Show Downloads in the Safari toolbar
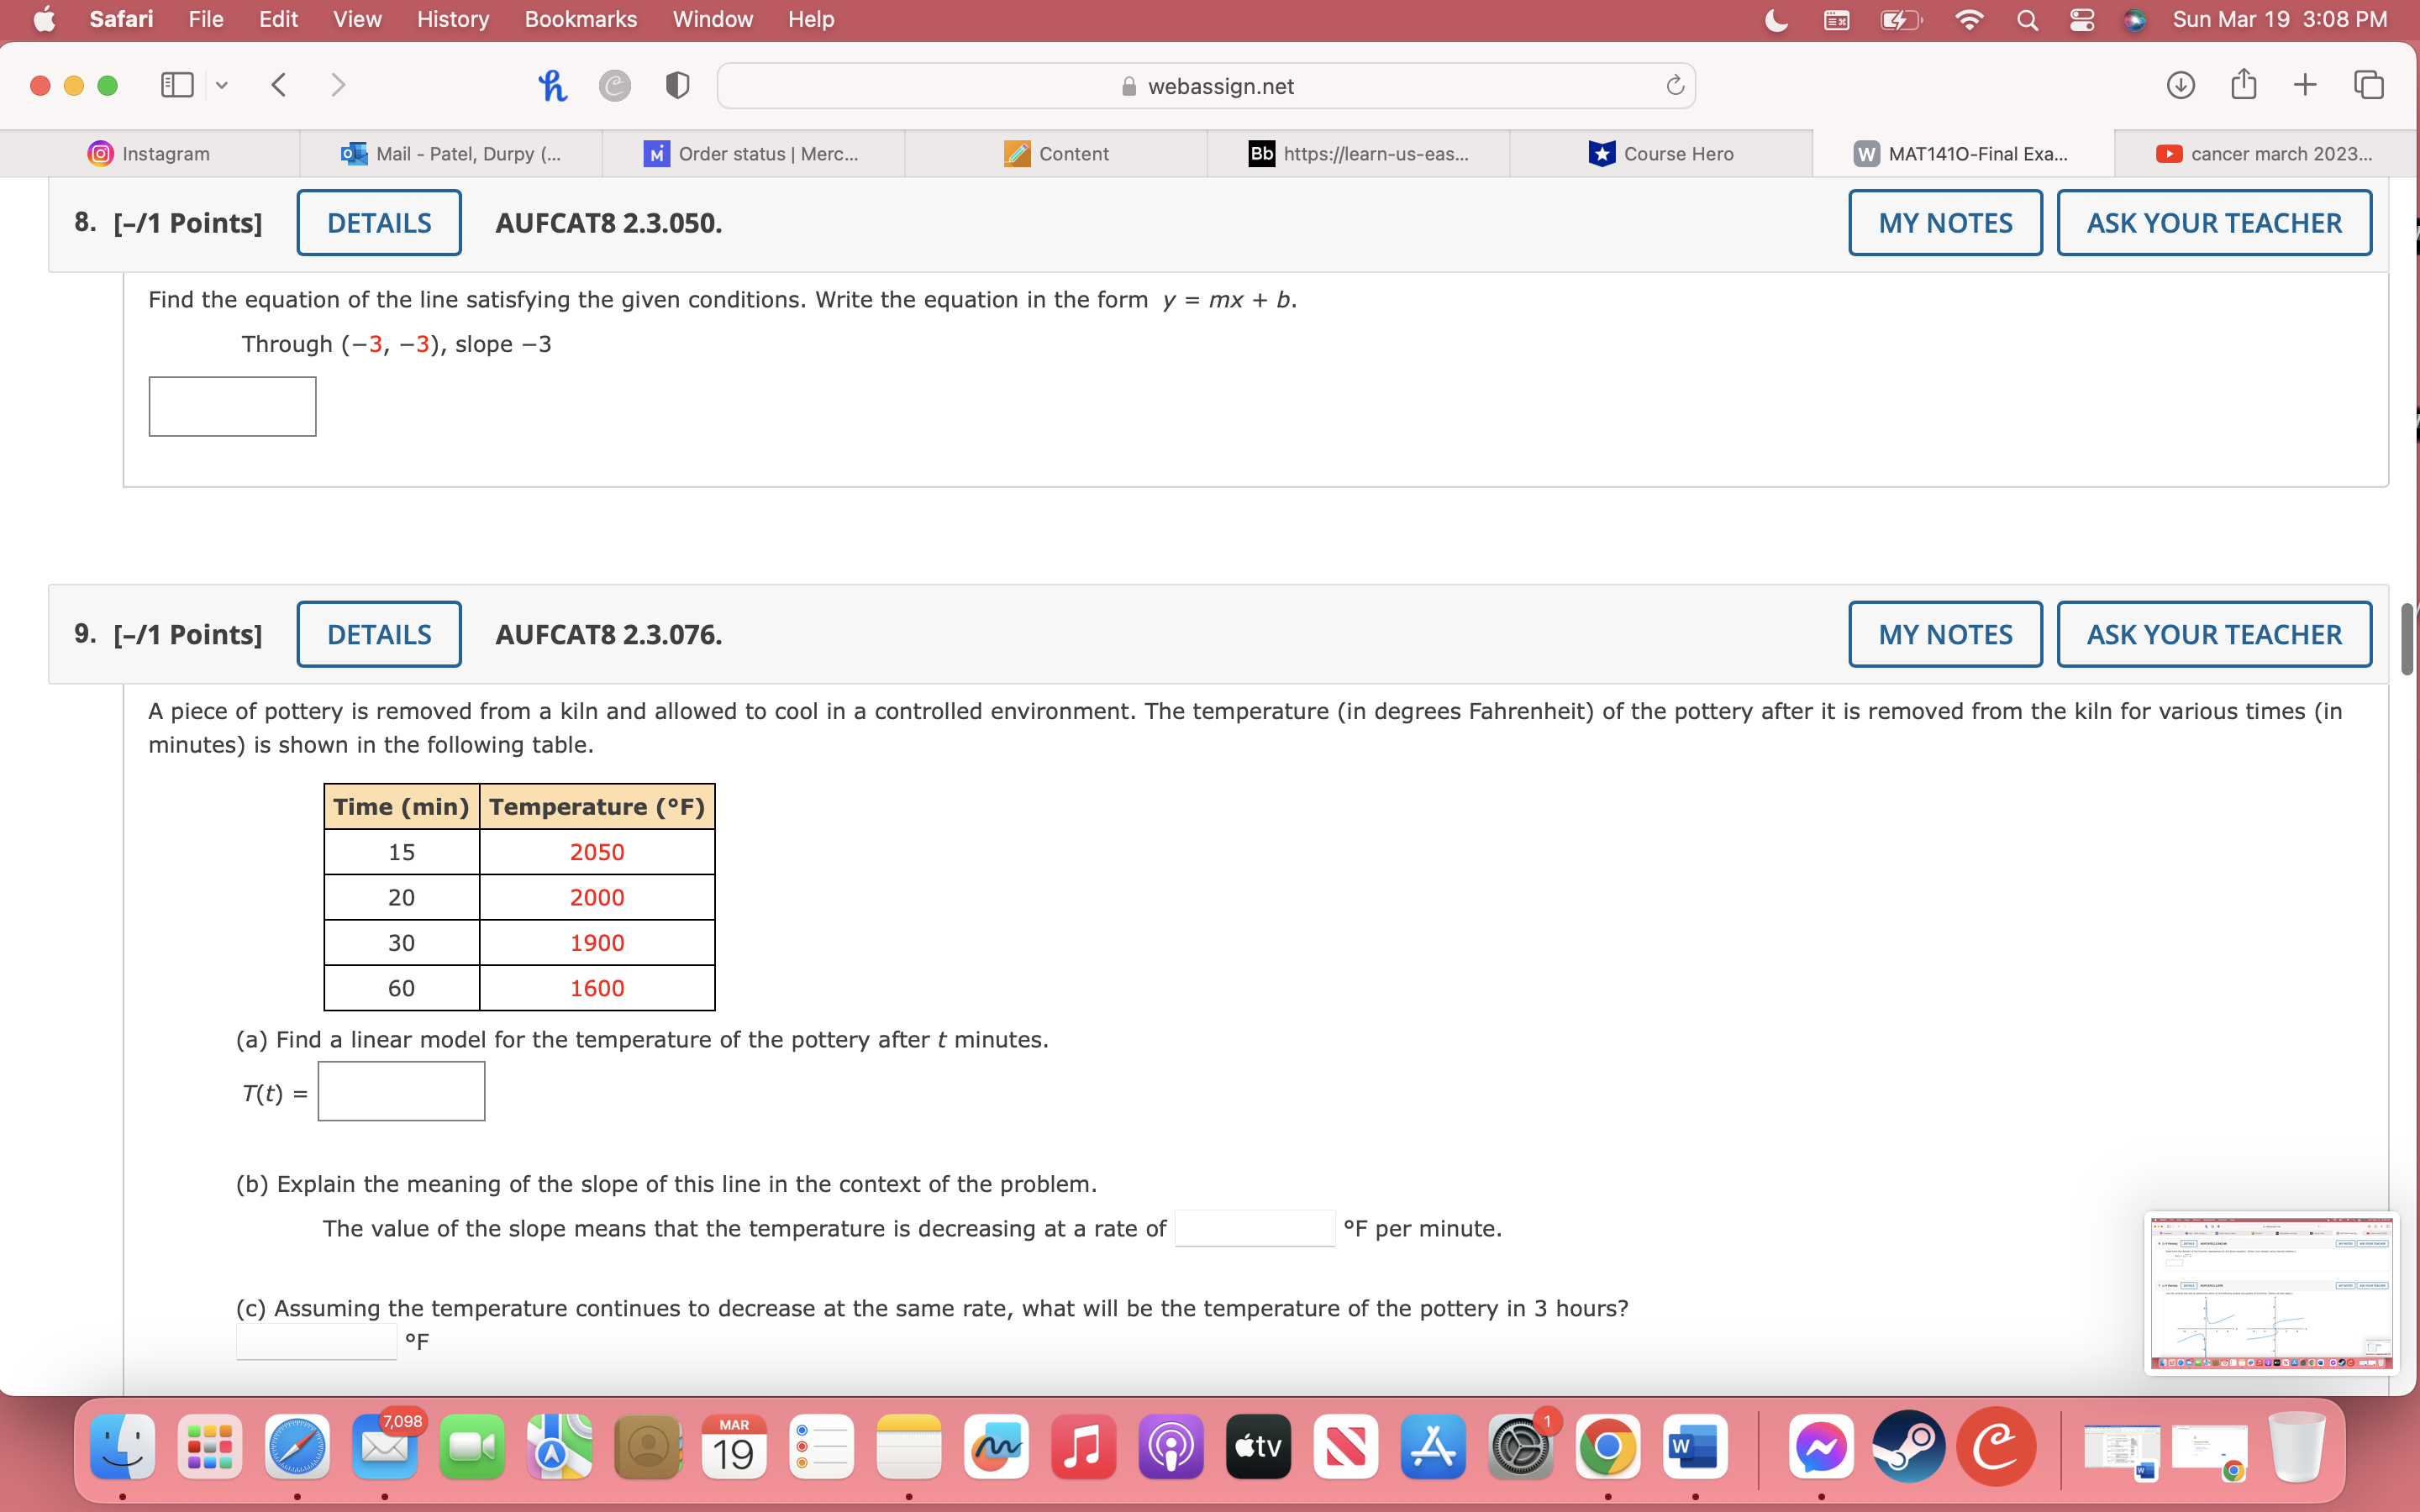 pyautogui.click(x=2181, y=85)
